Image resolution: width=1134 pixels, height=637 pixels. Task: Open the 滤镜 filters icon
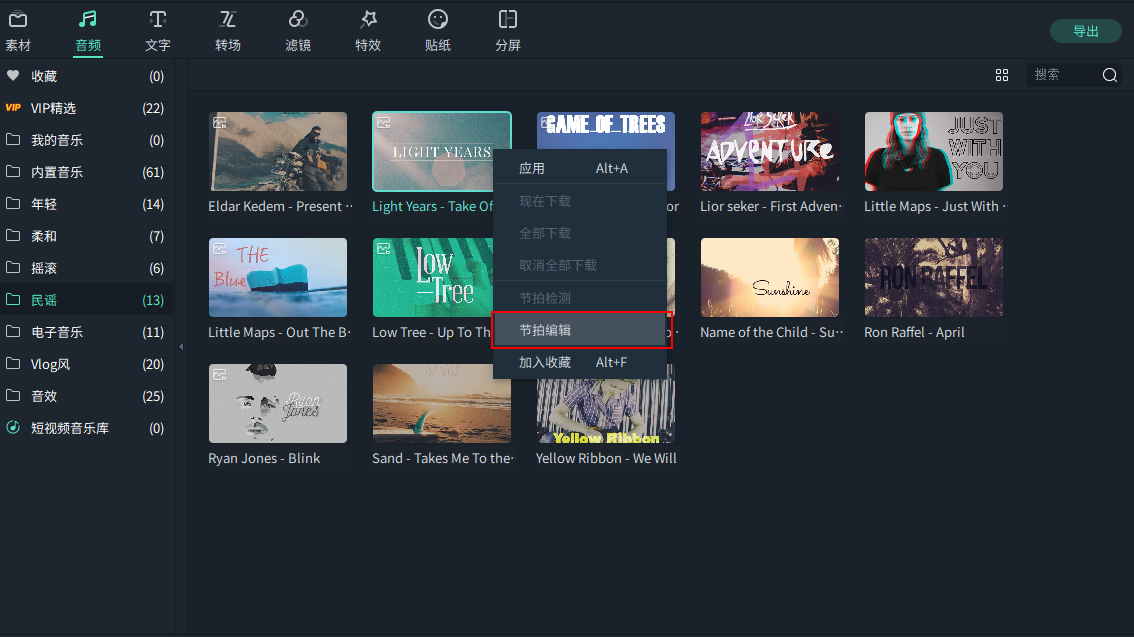tap(297, 20)
